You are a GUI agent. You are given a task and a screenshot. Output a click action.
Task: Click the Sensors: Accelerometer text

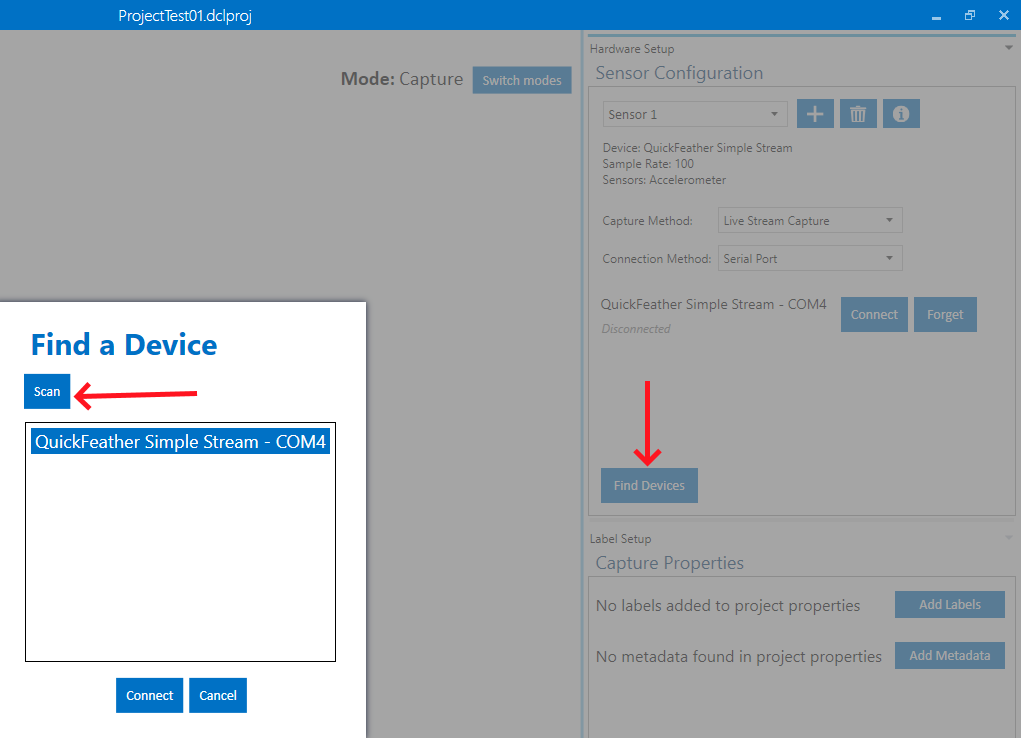pyautogui.click(x=664, y=180)
